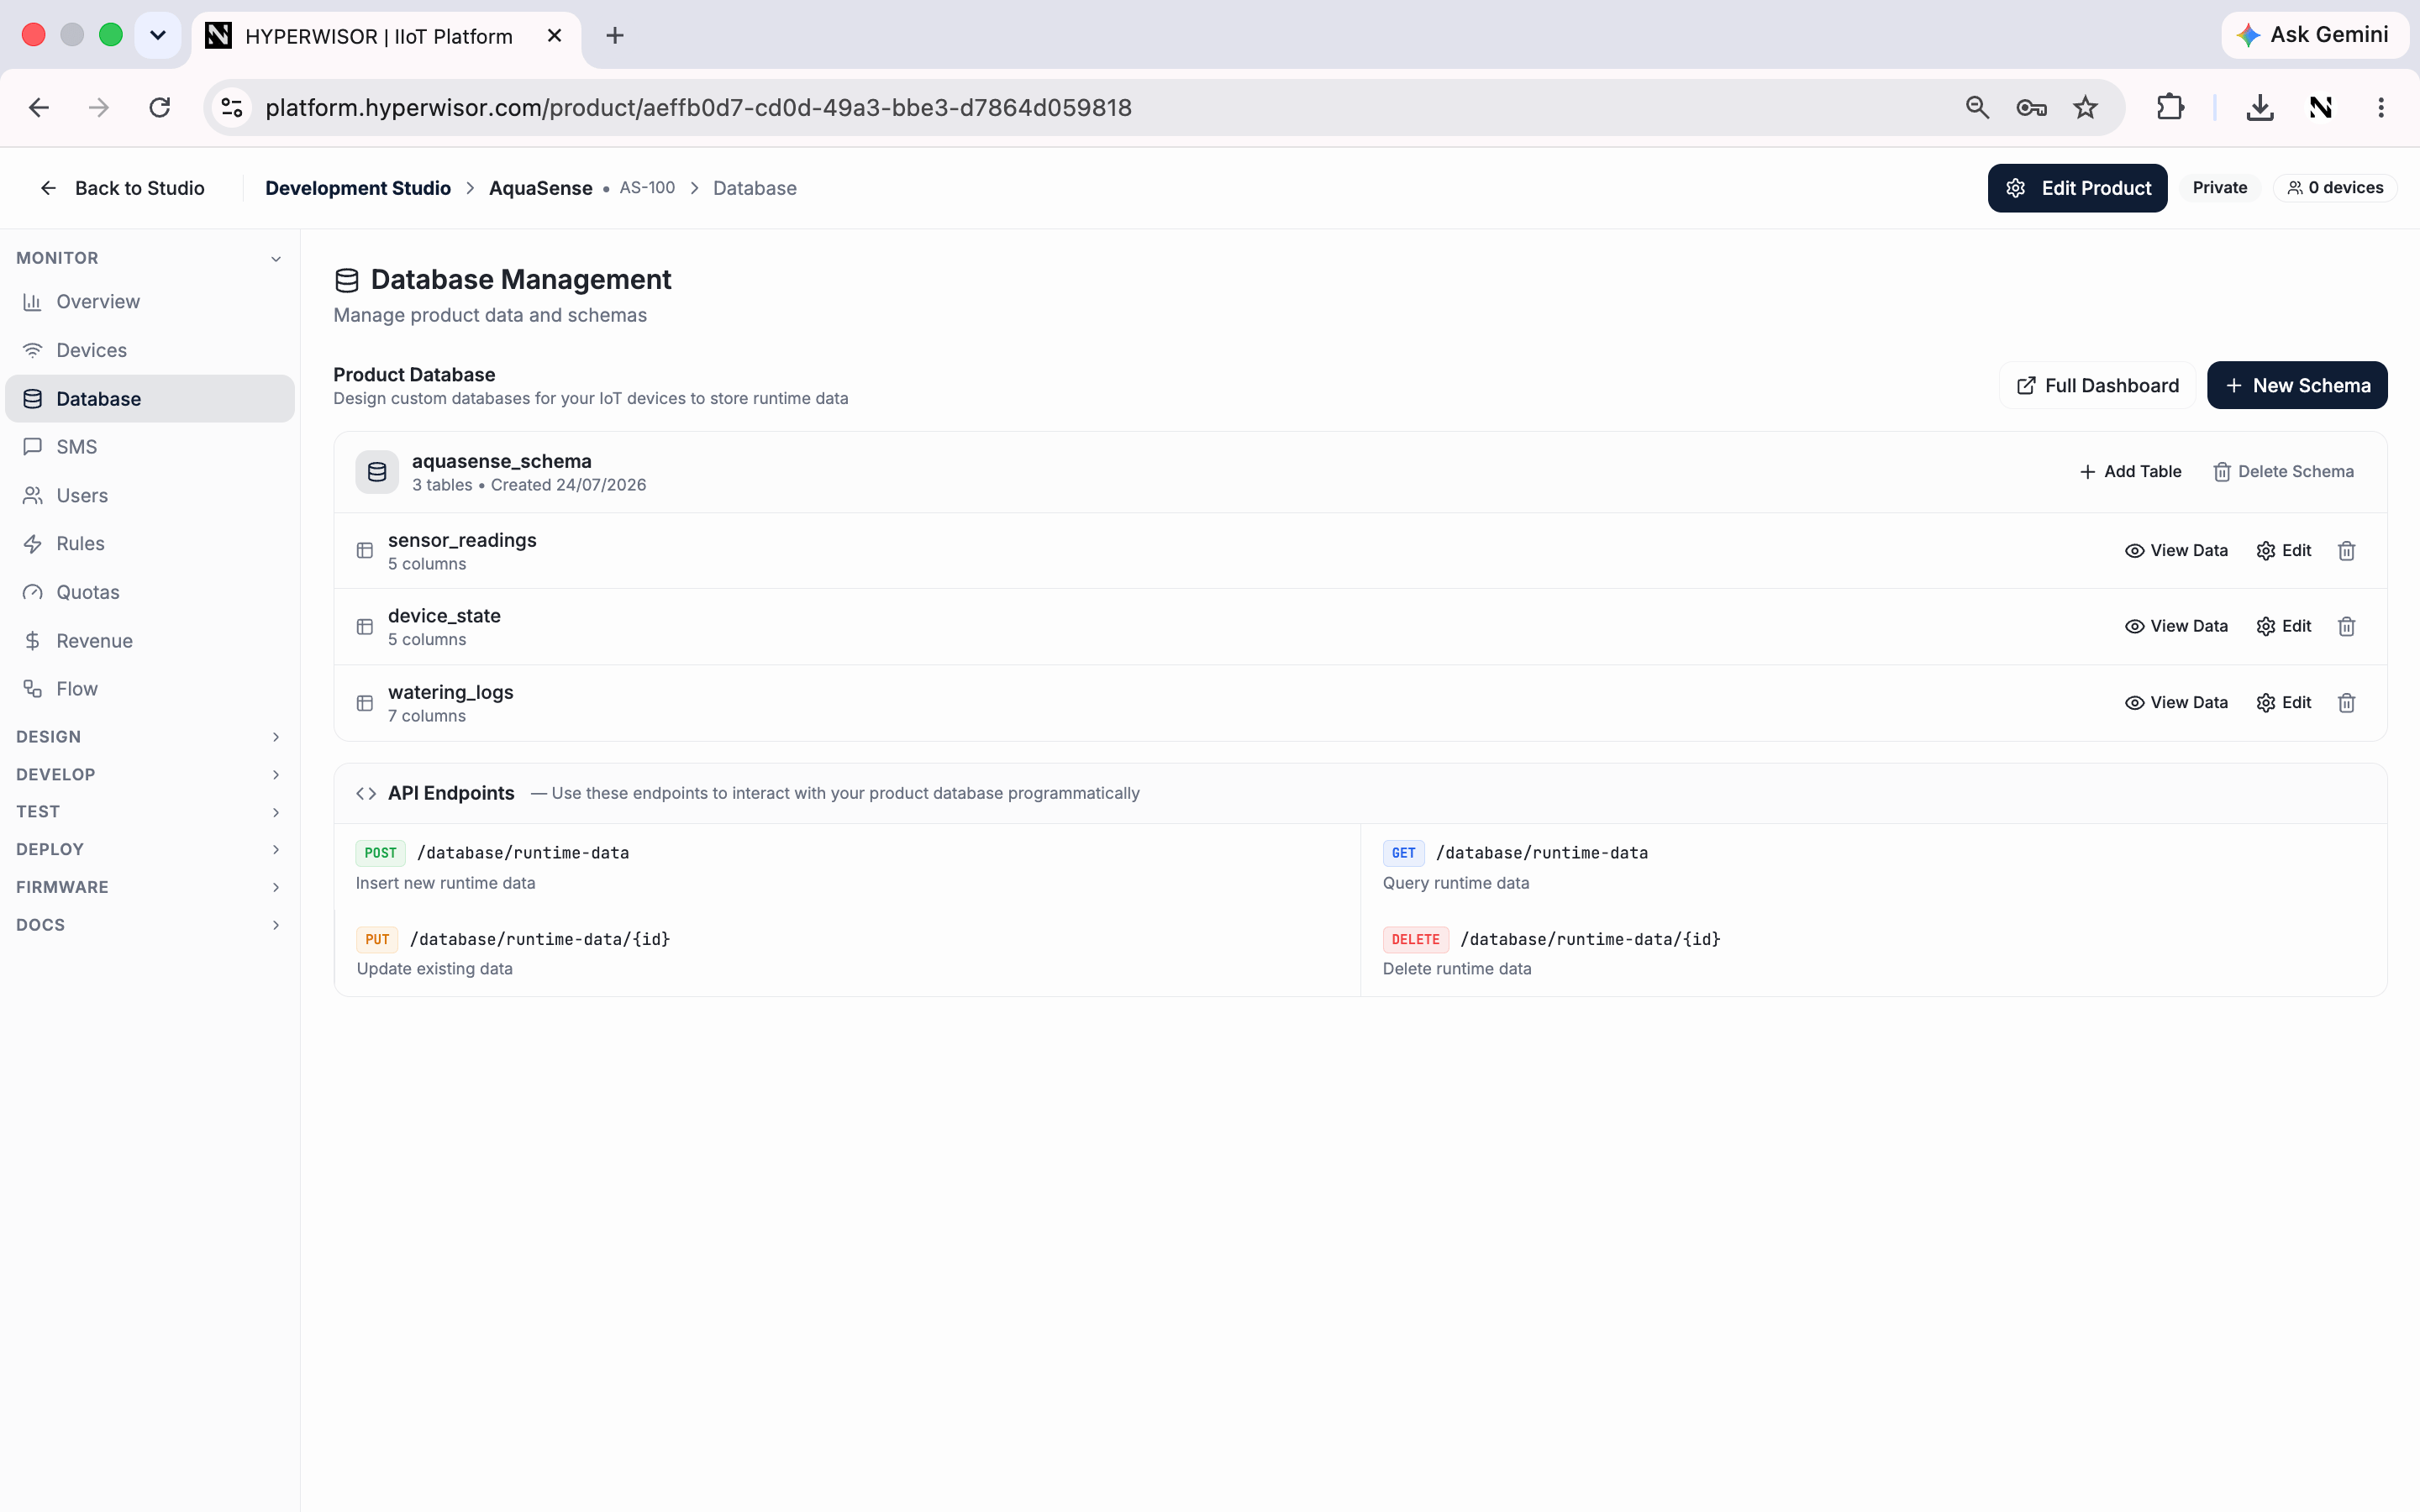This screenshot has width=2420, height=1512.
Task: Click the Ask Gemini button
Action: click(2314, 35)
